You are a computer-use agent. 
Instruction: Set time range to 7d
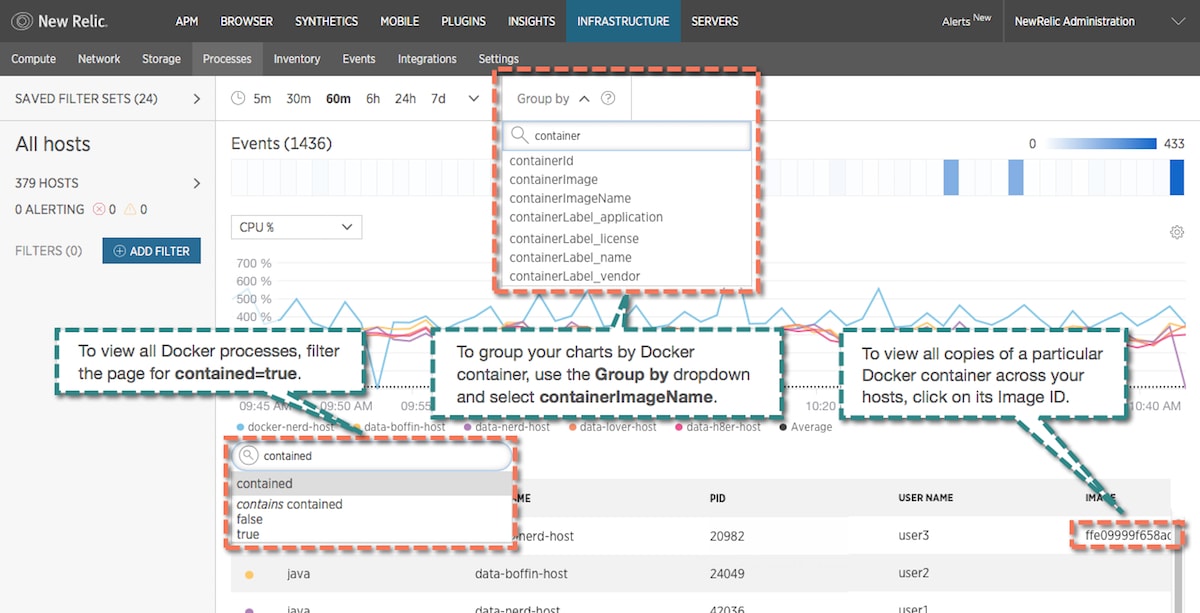point(438,99)
